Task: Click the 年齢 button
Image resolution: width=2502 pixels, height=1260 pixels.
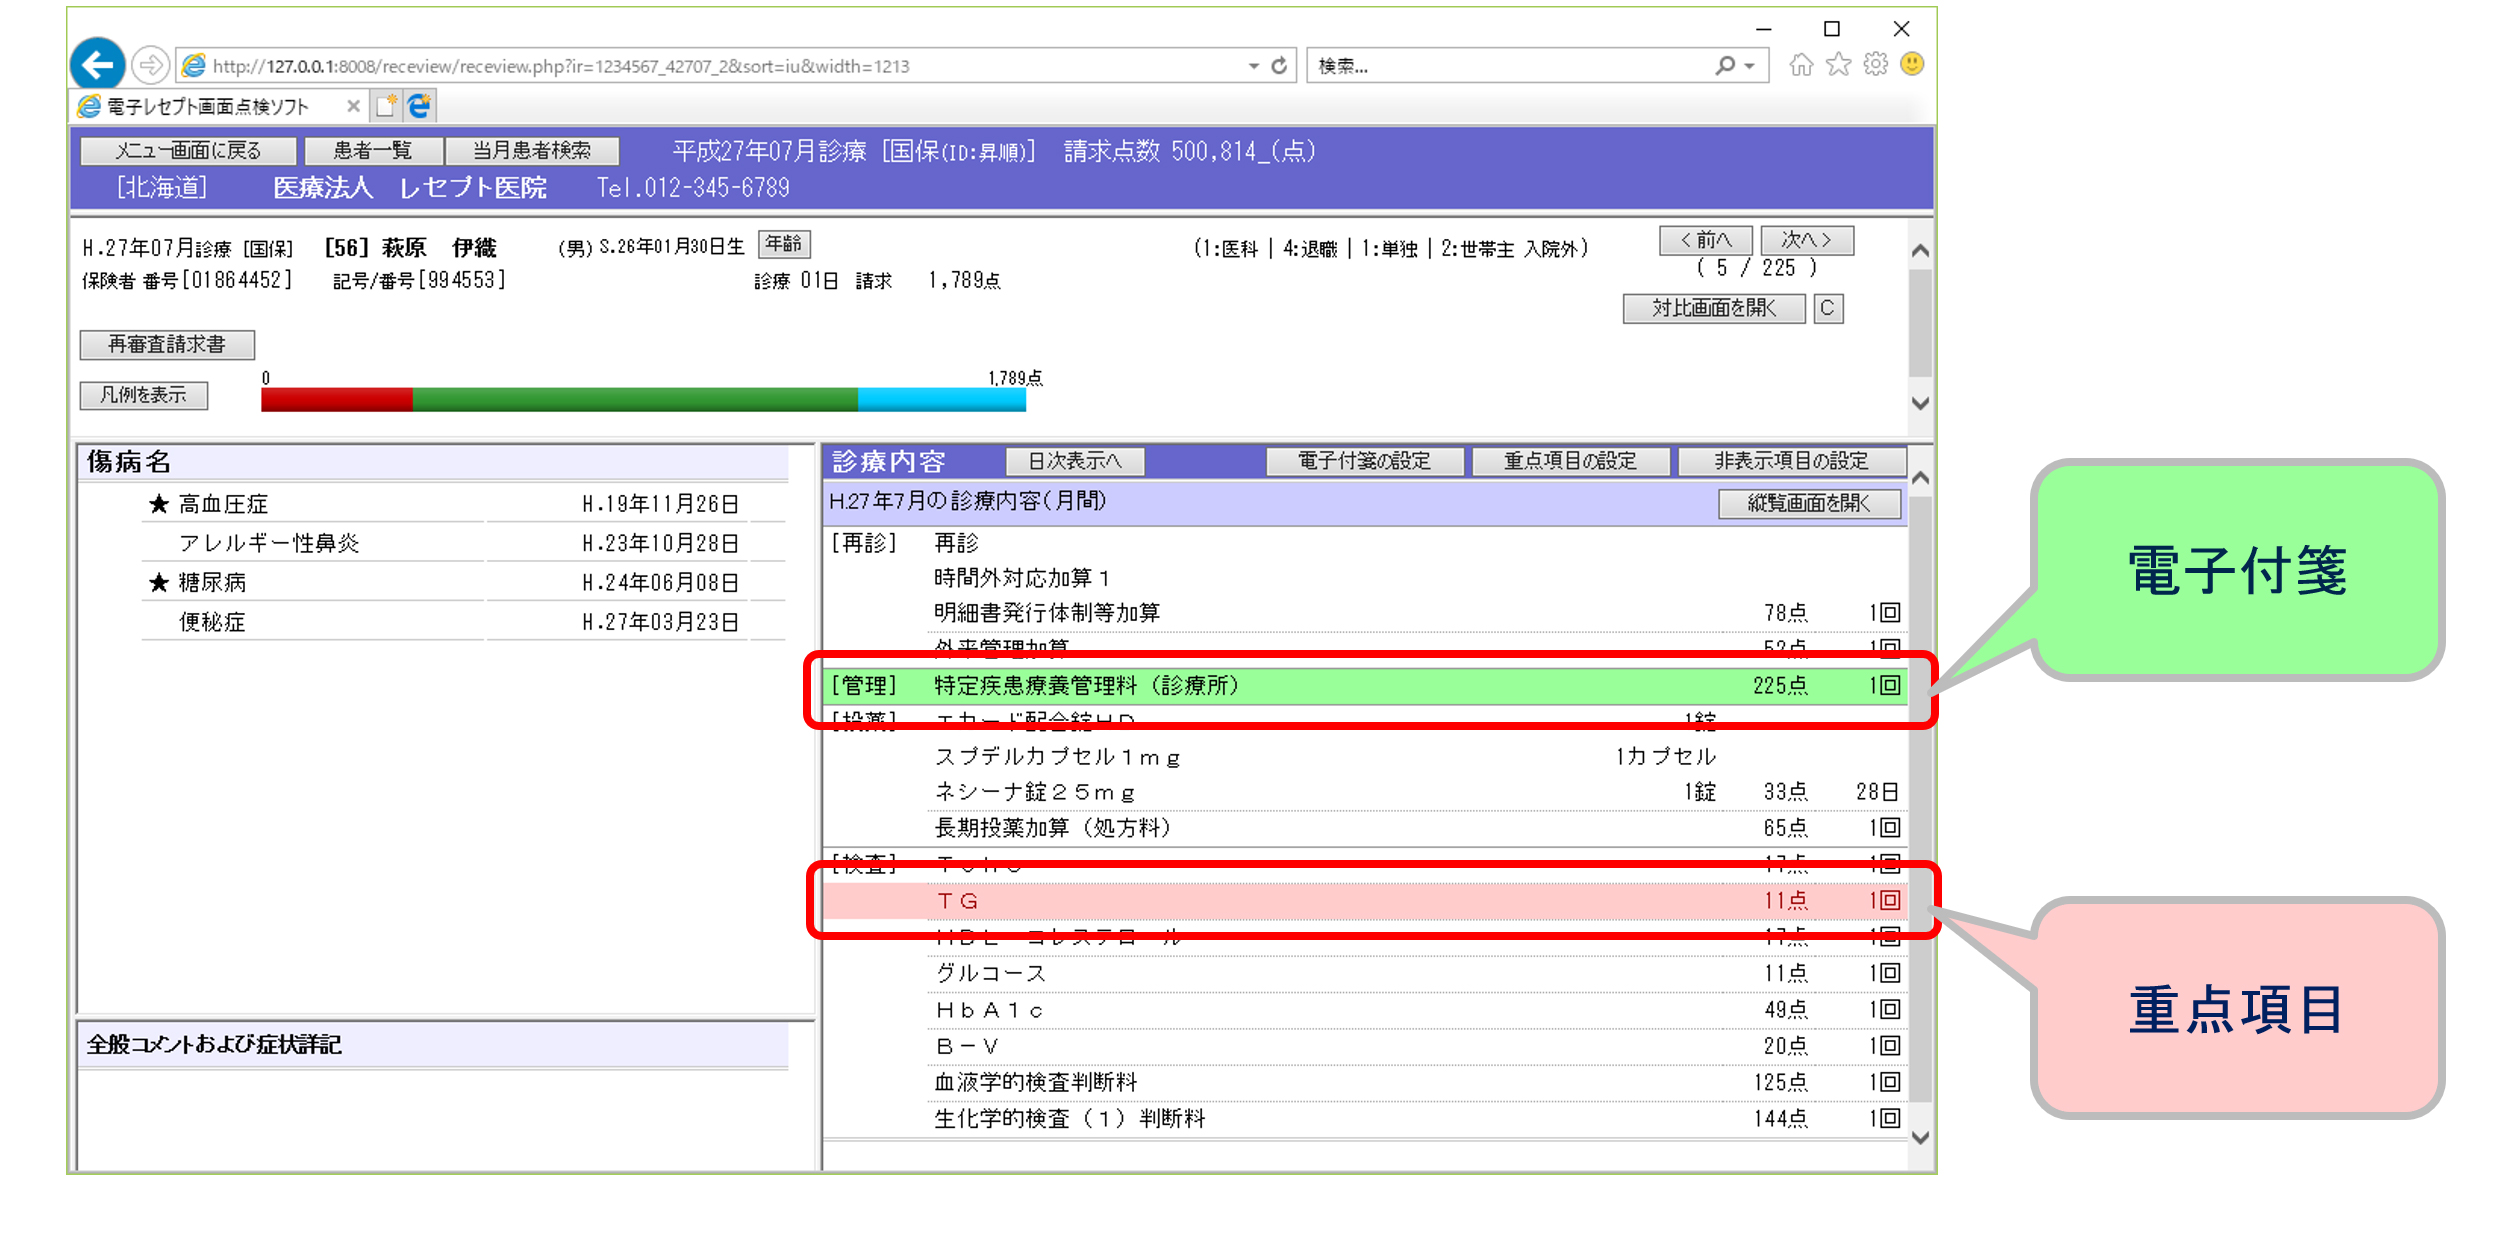Action: 784,244
